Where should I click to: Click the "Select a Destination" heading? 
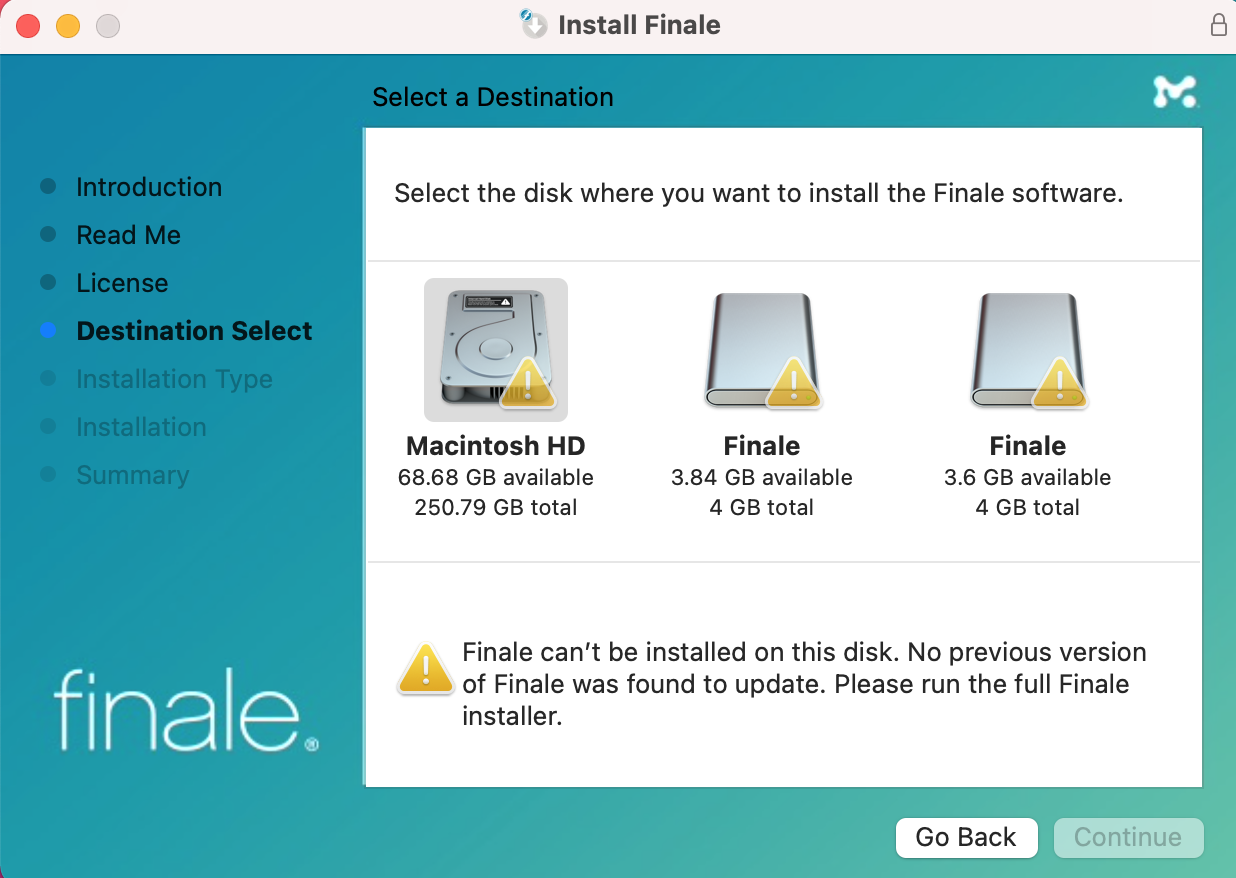(x=492, y=97)
